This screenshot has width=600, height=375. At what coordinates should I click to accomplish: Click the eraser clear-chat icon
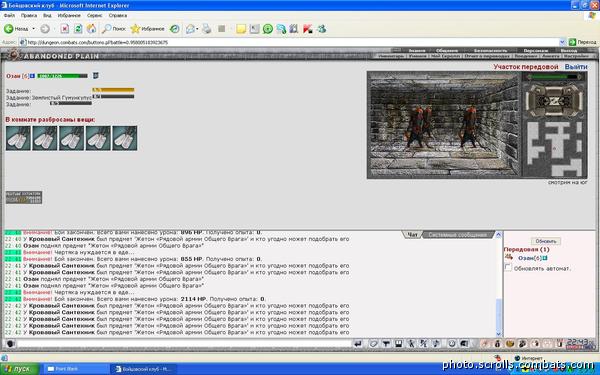(x=373, y=344)
